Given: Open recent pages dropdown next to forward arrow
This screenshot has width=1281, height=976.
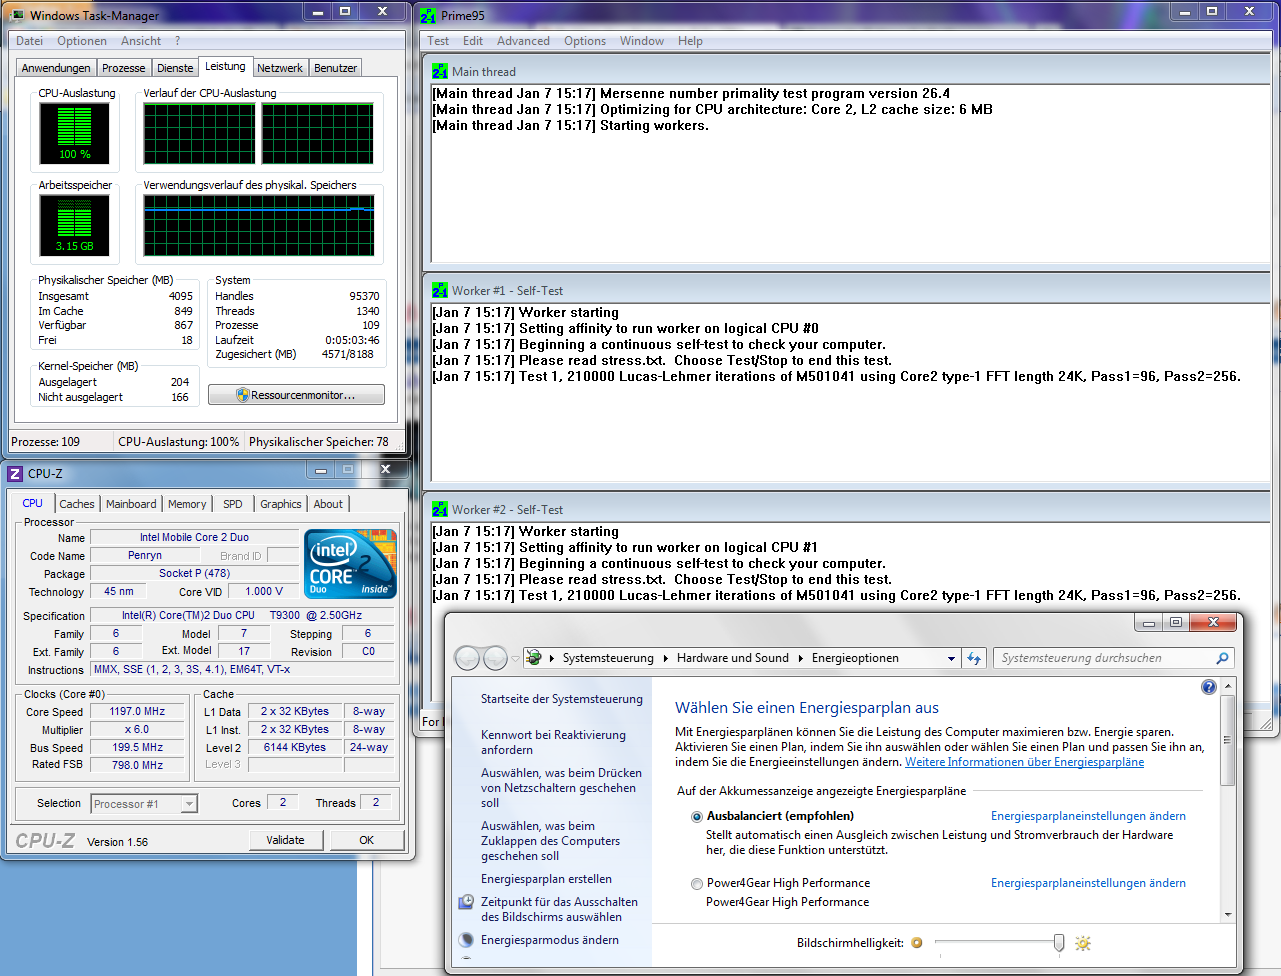Looking at the screenshot, I should click(x=515, y=658).
